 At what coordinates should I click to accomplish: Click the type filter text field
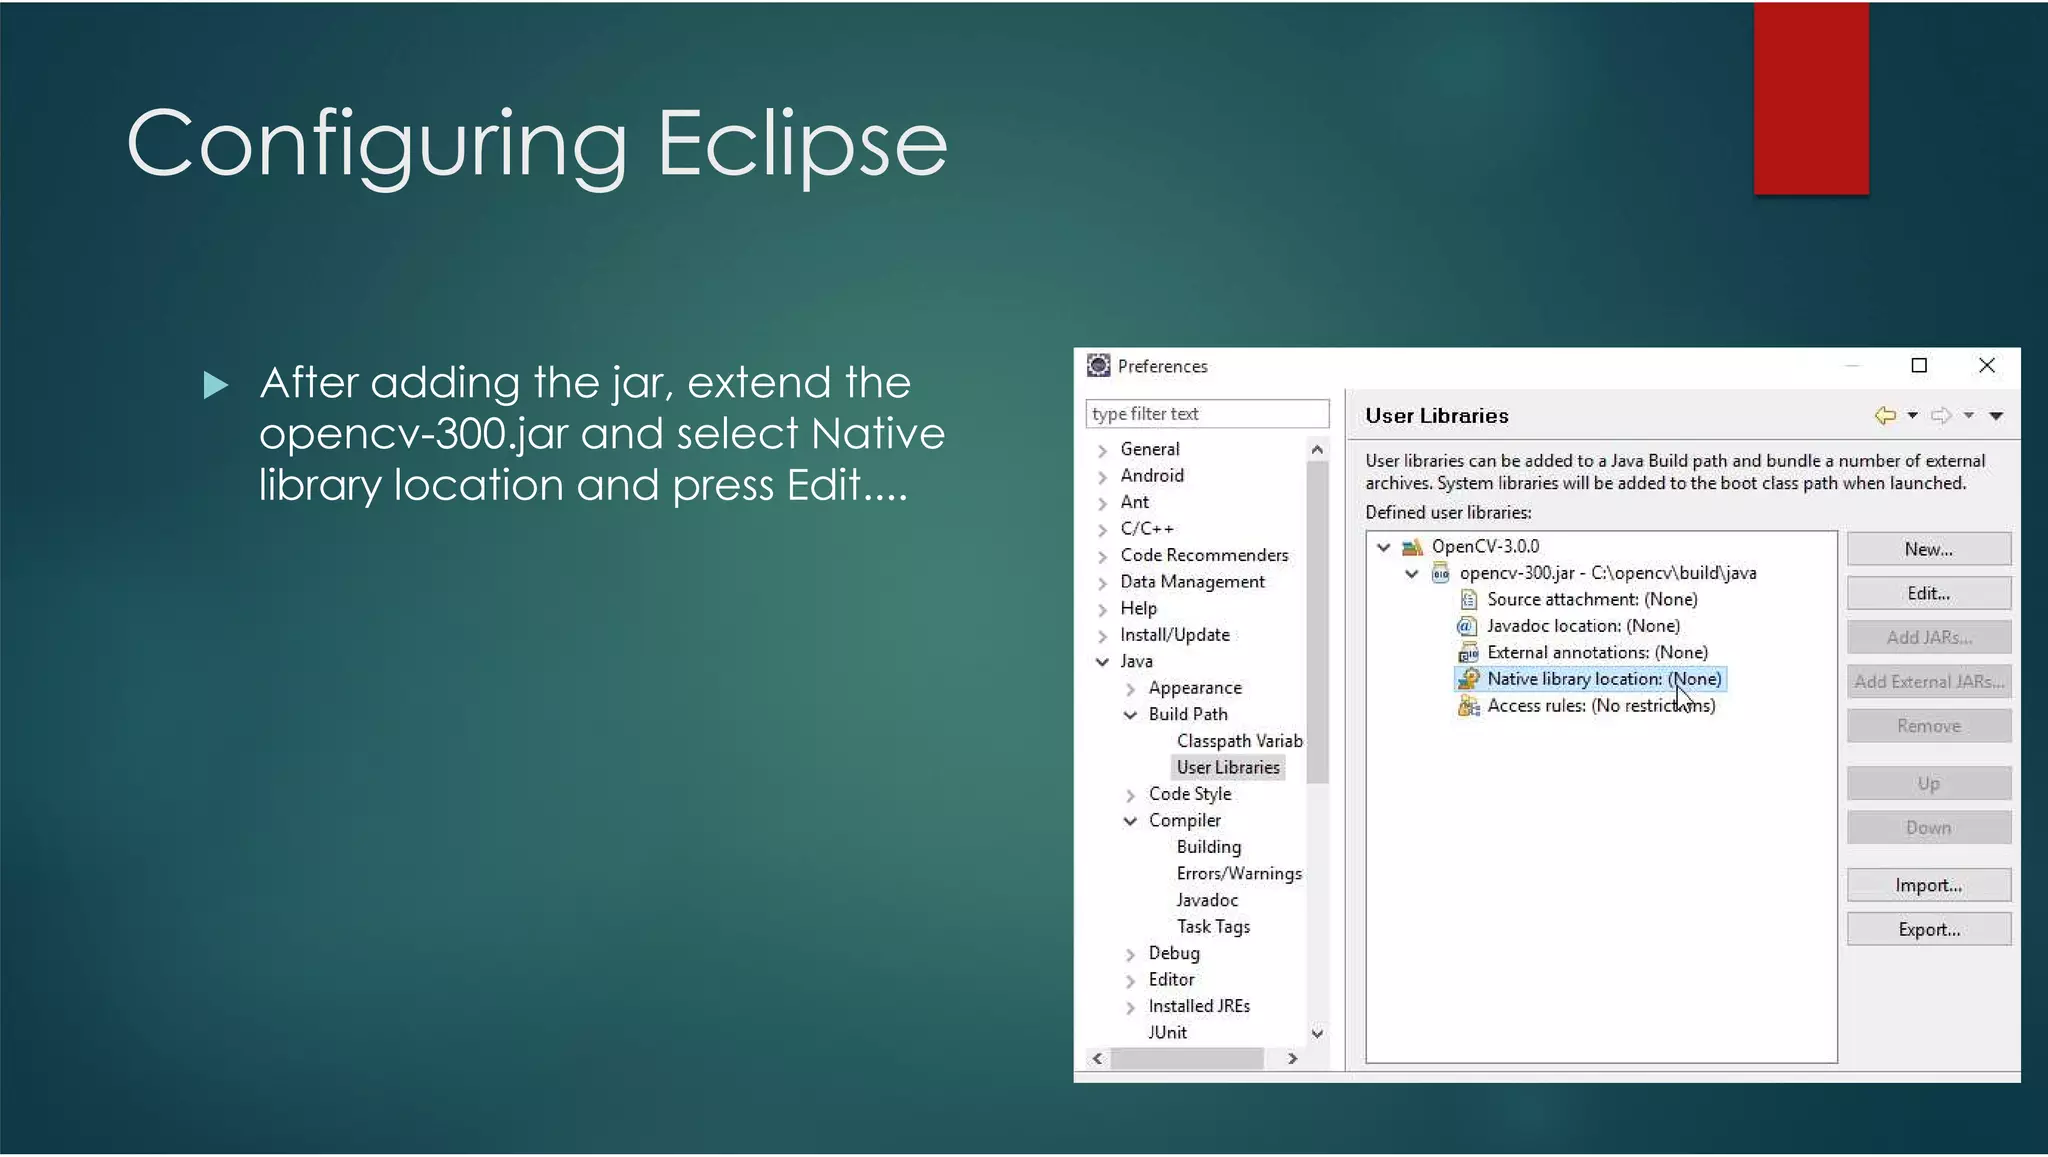1206,414
